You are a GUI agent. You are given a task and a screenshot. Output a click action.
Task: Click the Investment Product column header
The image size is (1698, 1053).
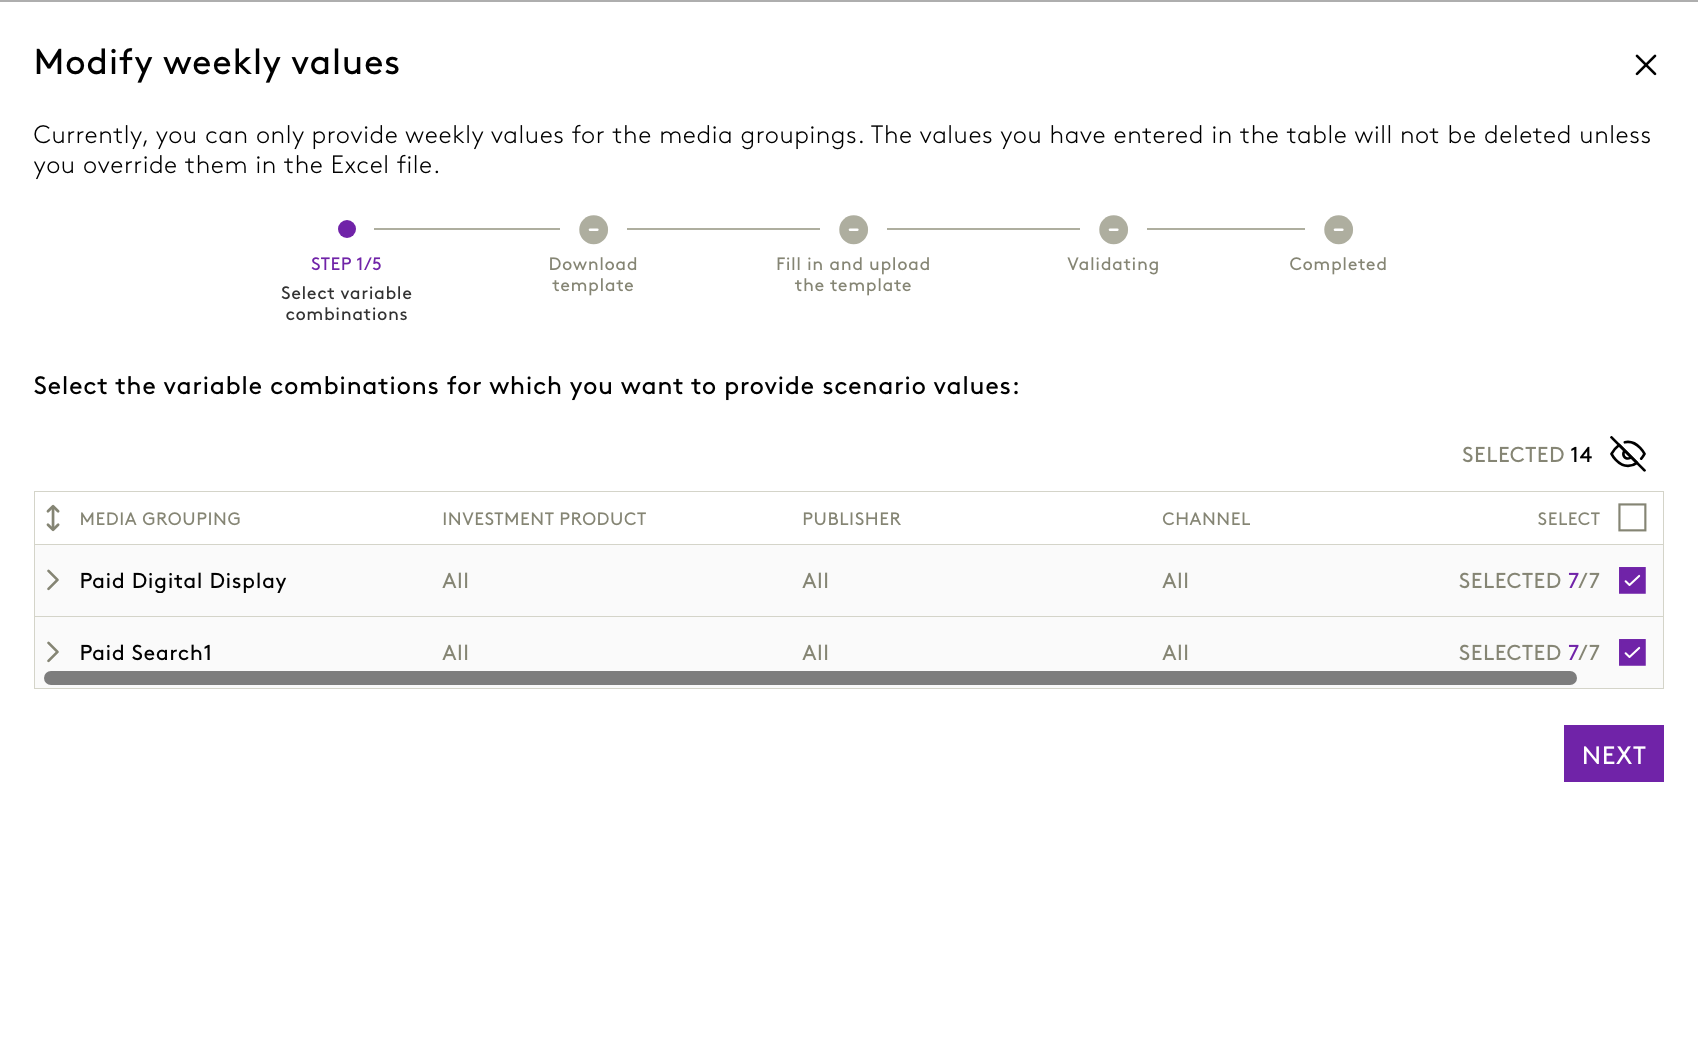coord(544,519)
